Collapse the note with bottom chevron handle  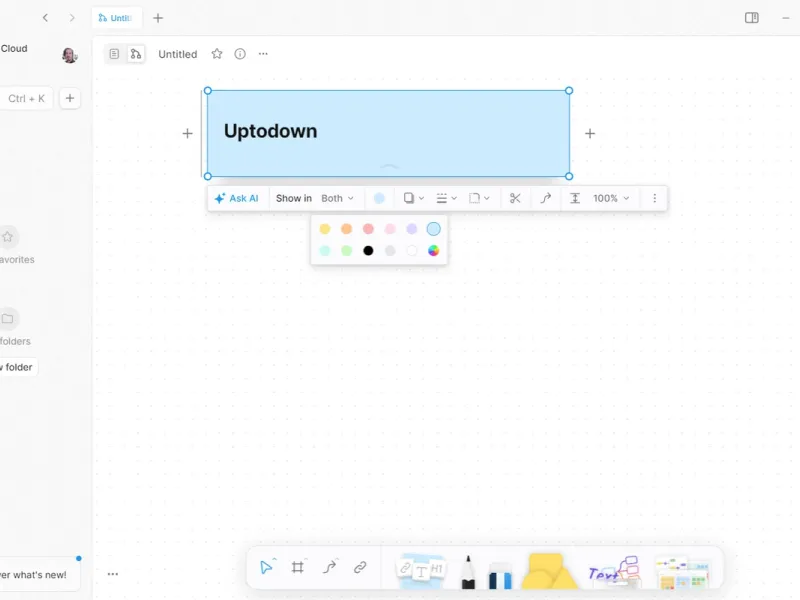[389, 167]
